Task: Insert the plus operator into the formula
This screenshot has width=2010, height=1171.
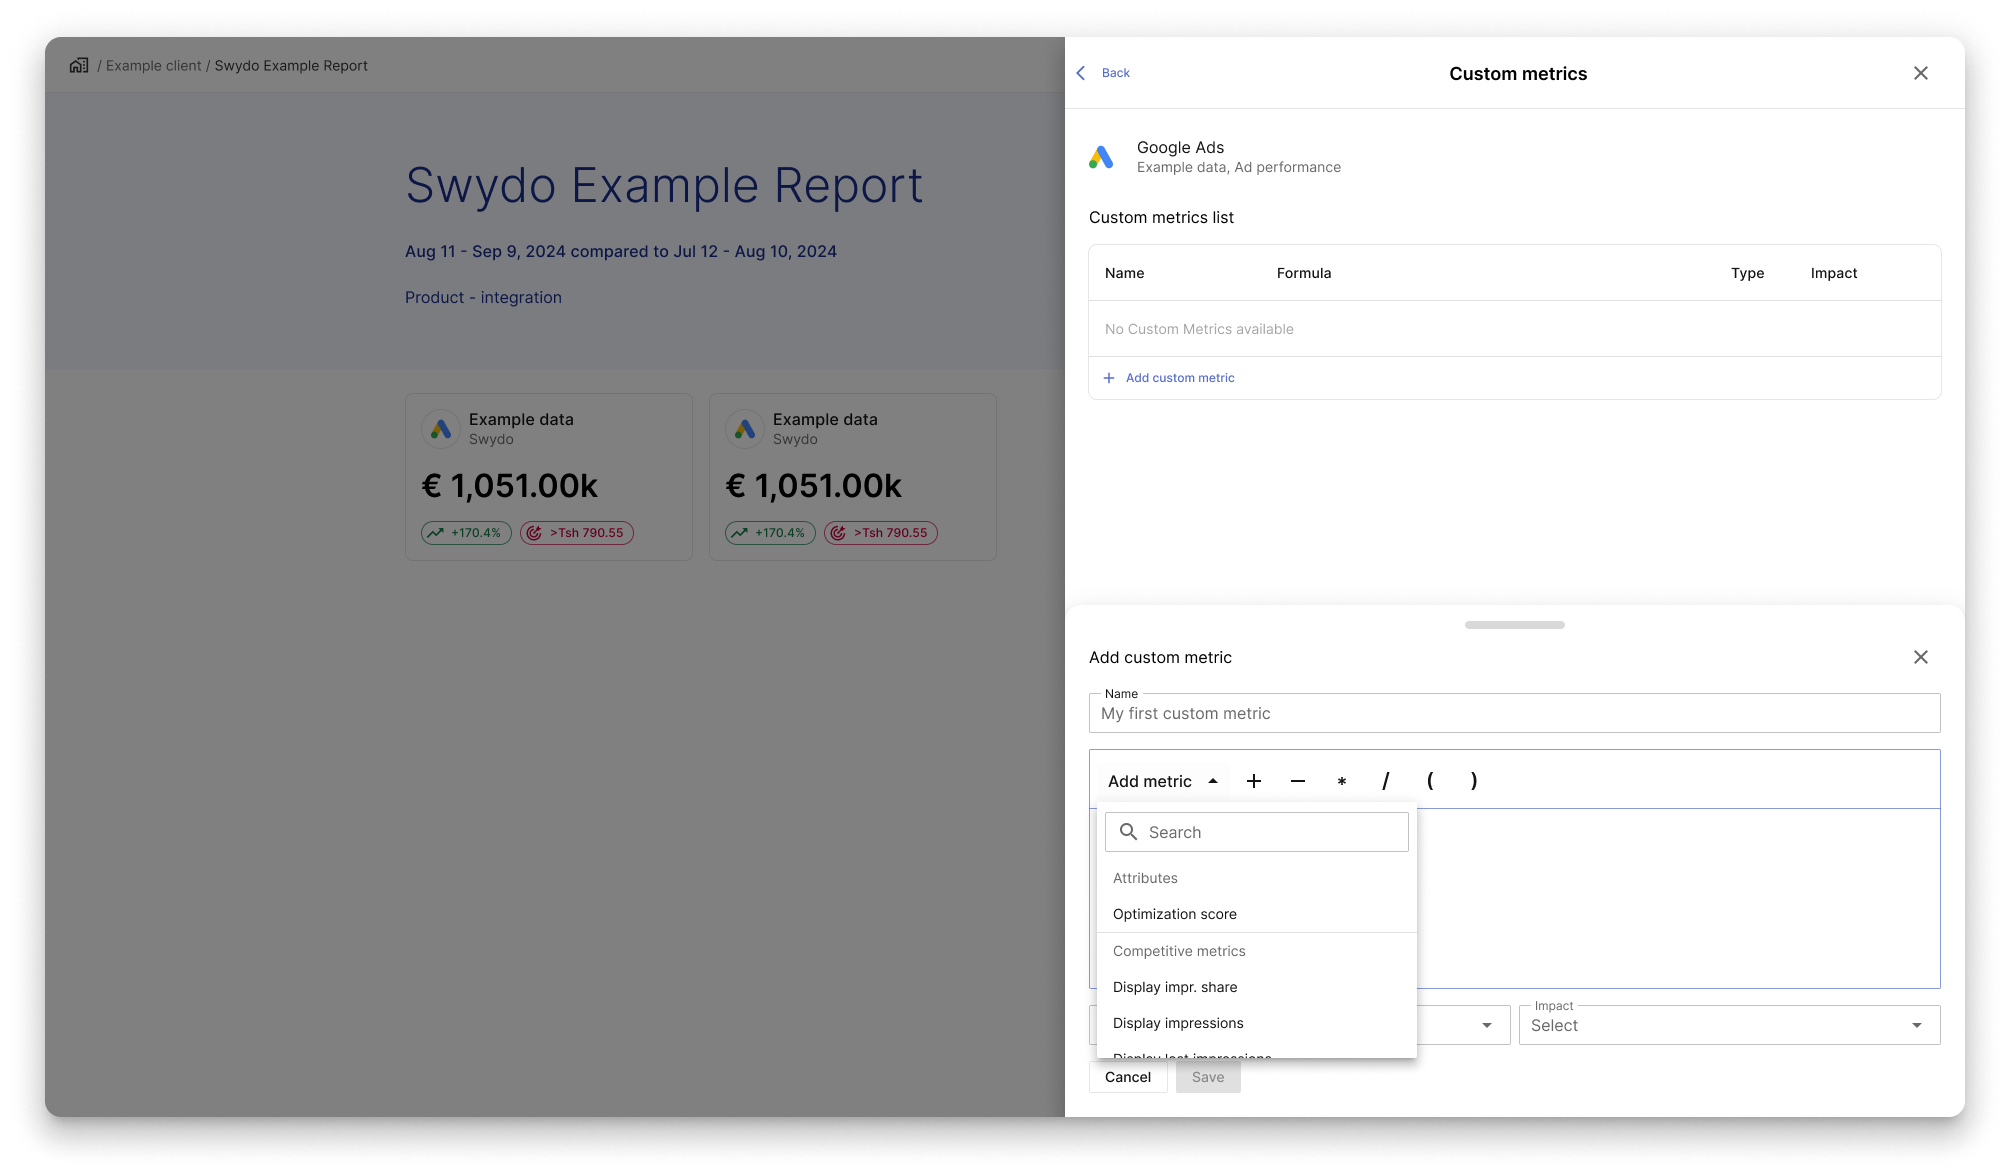Action: (x=1254, y=781)
